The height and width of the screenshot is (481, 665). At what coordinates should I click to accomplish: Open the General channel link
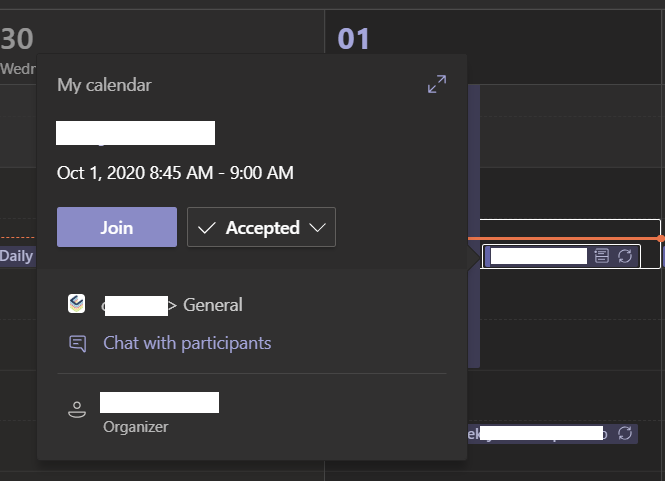[x=212, y=305]
